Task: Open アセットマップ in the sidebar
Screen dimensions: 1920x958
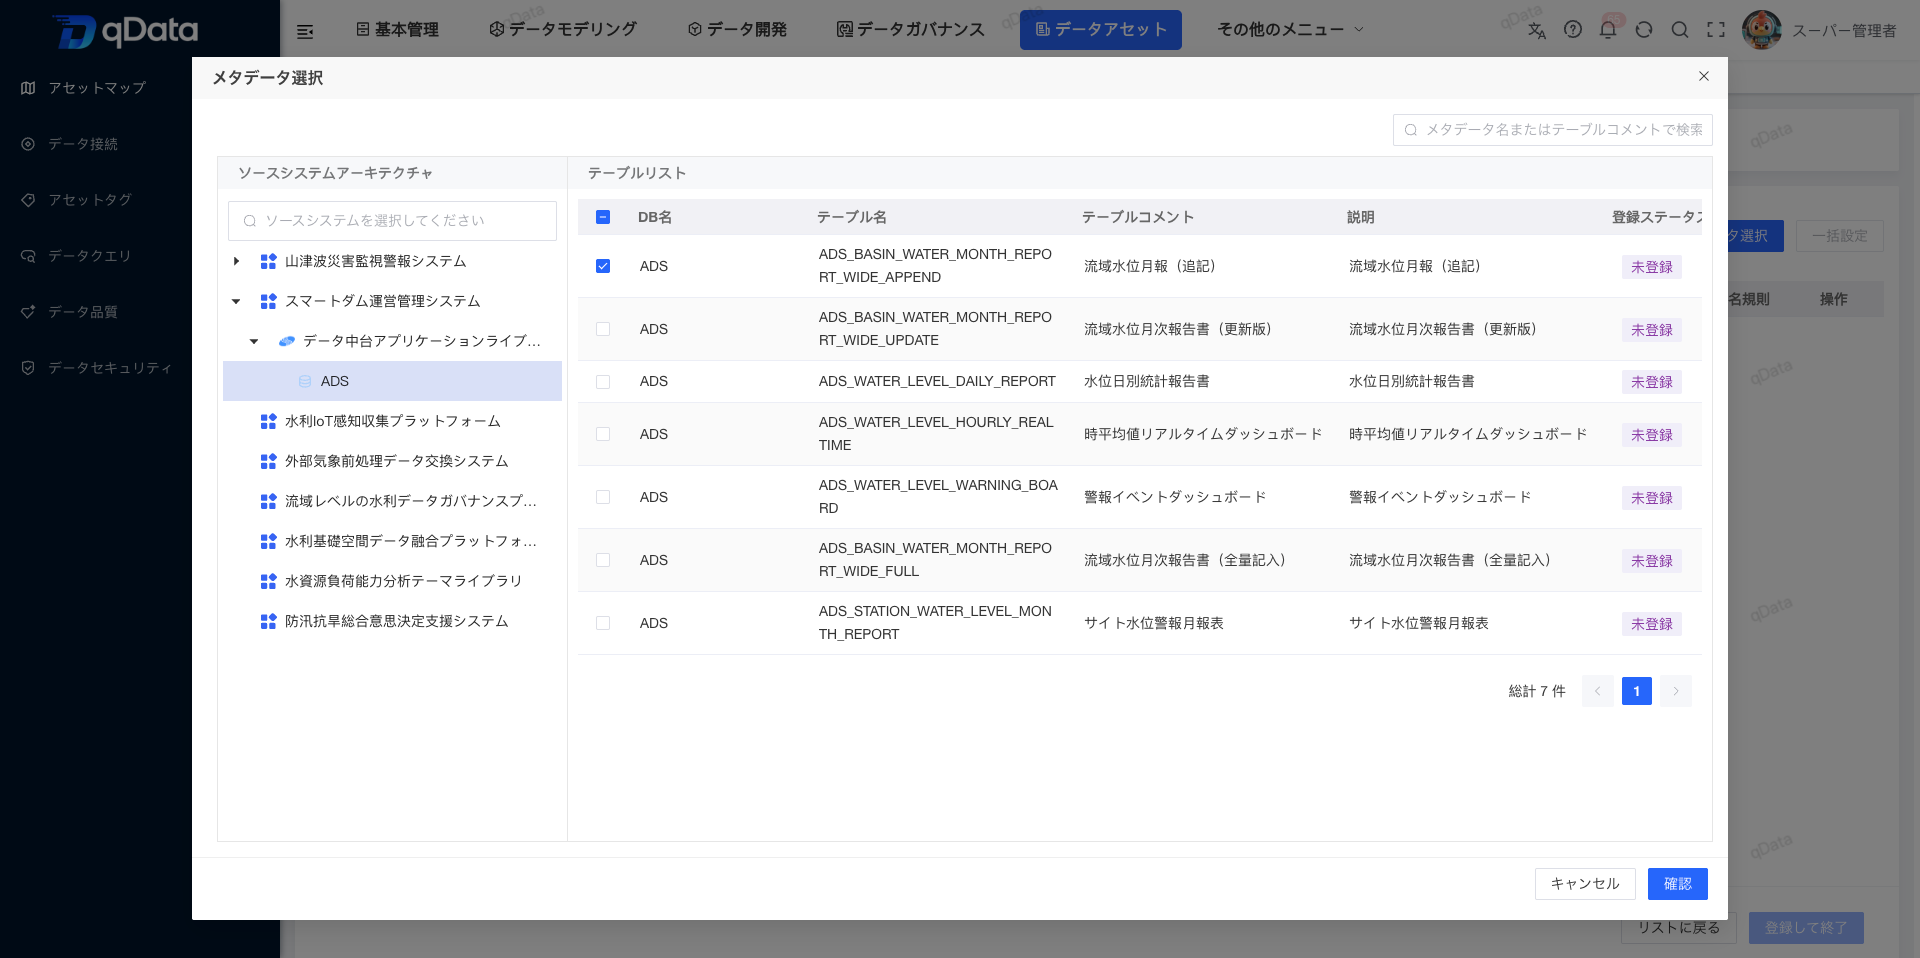Action: [x=97, y=88]
